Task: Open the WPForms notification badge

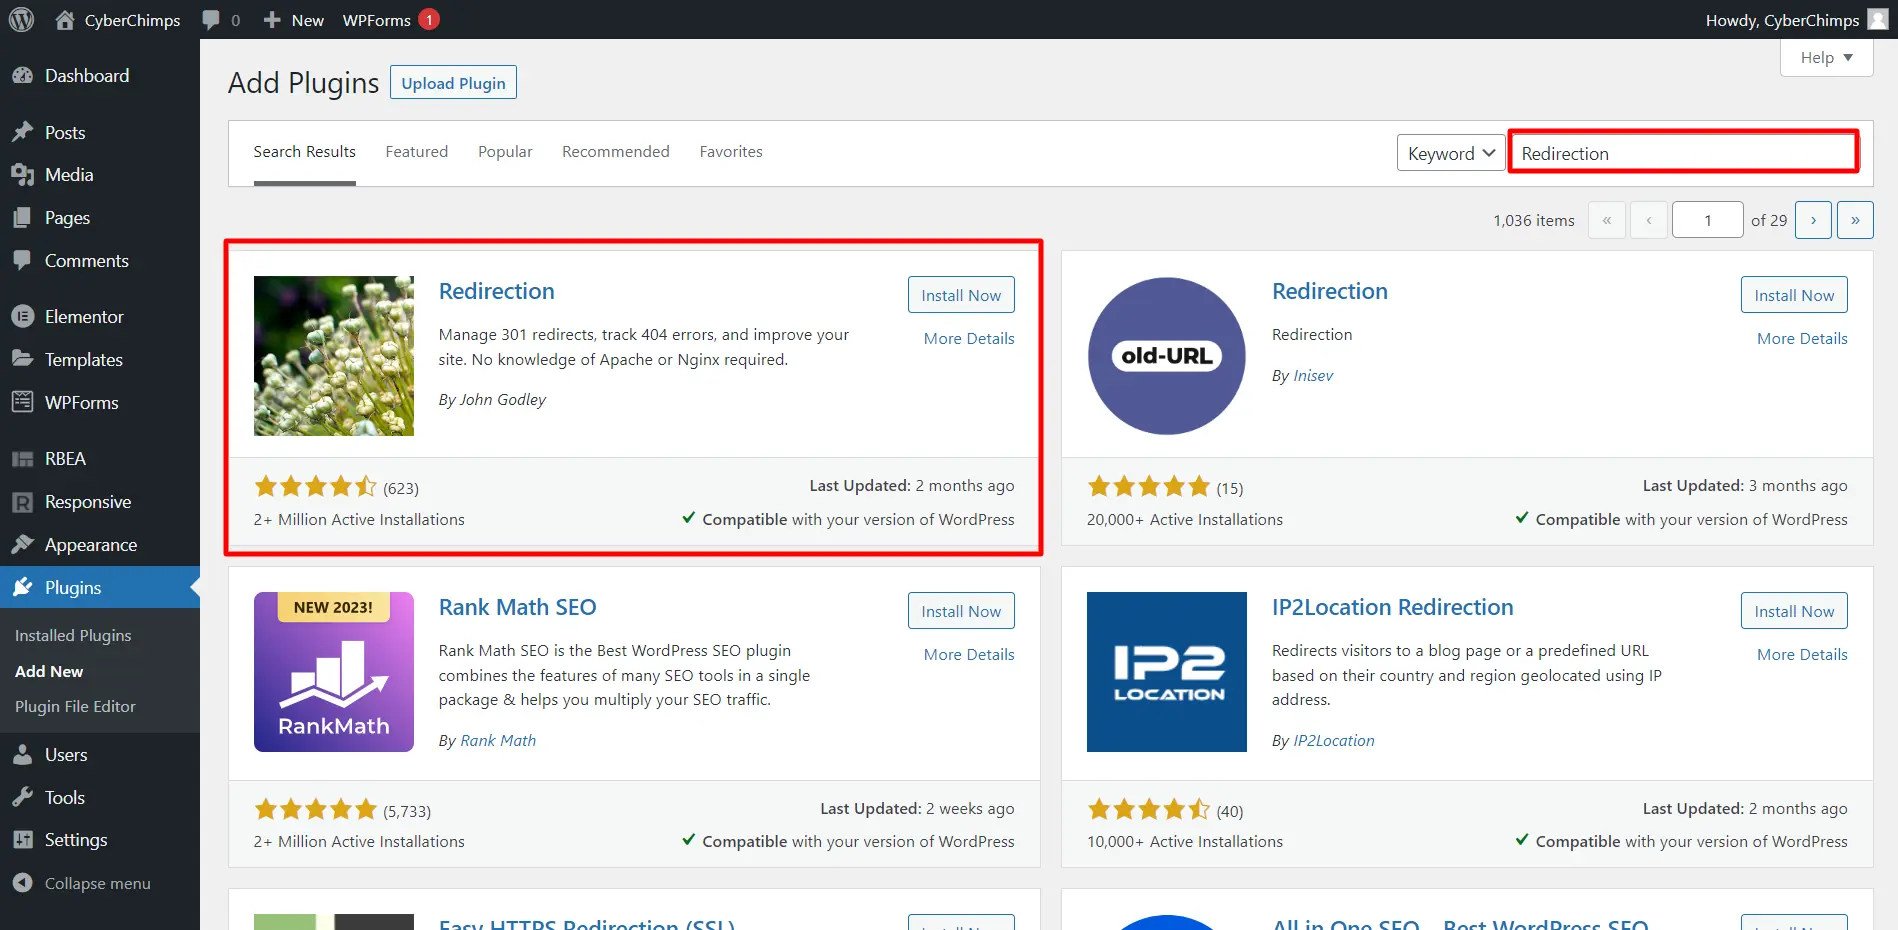Action: pyautogui.click(x=429, y=20)
